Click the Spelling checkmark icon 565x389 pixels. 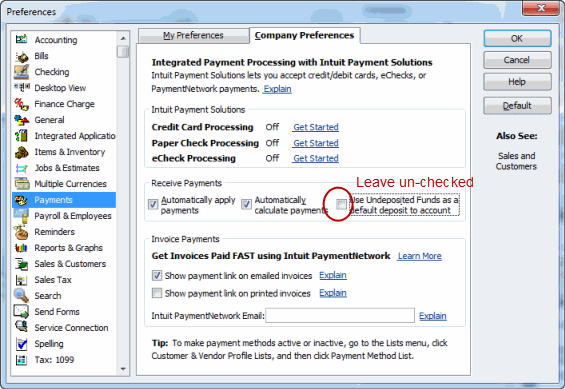click(22, 344)
